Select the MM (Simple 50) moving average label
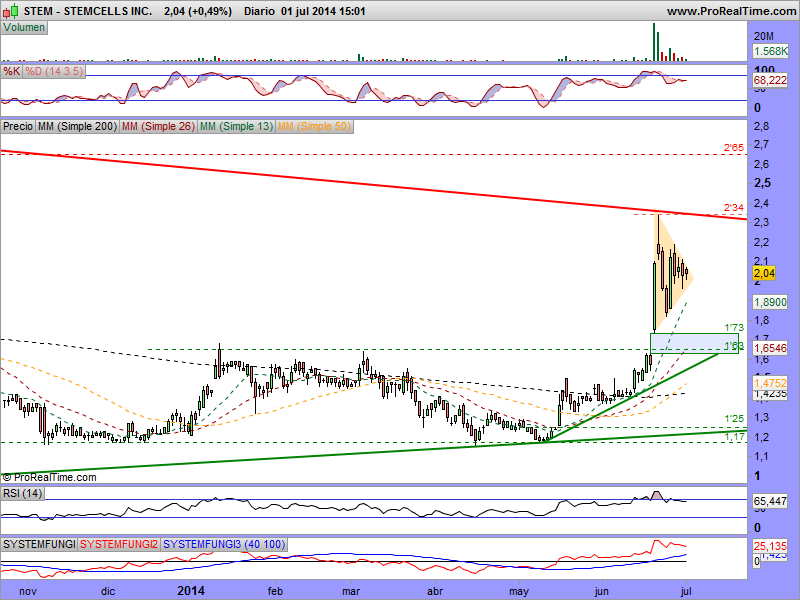Screen dimensions: 800x600 pyautogui.click(x=314, y=126)
